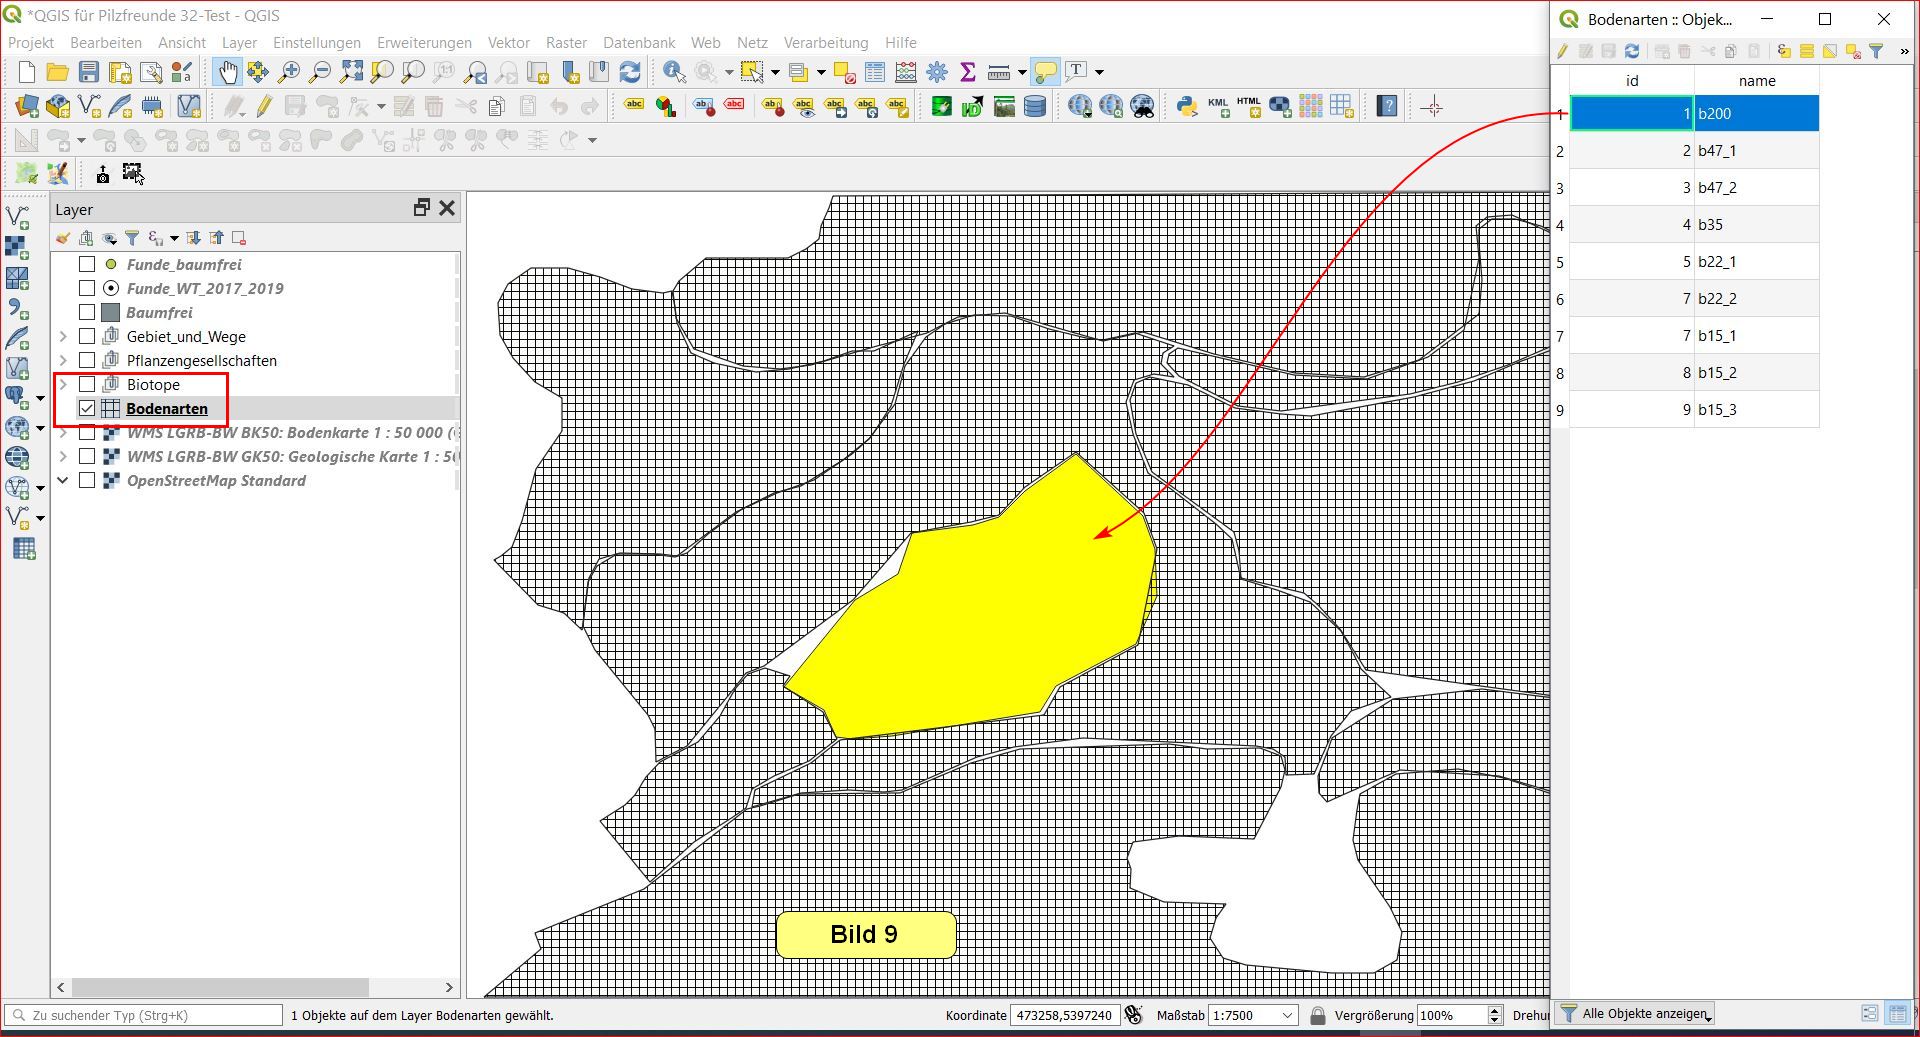
Task: Open the attribute table from the toolbar
Action: coord(875,72)
